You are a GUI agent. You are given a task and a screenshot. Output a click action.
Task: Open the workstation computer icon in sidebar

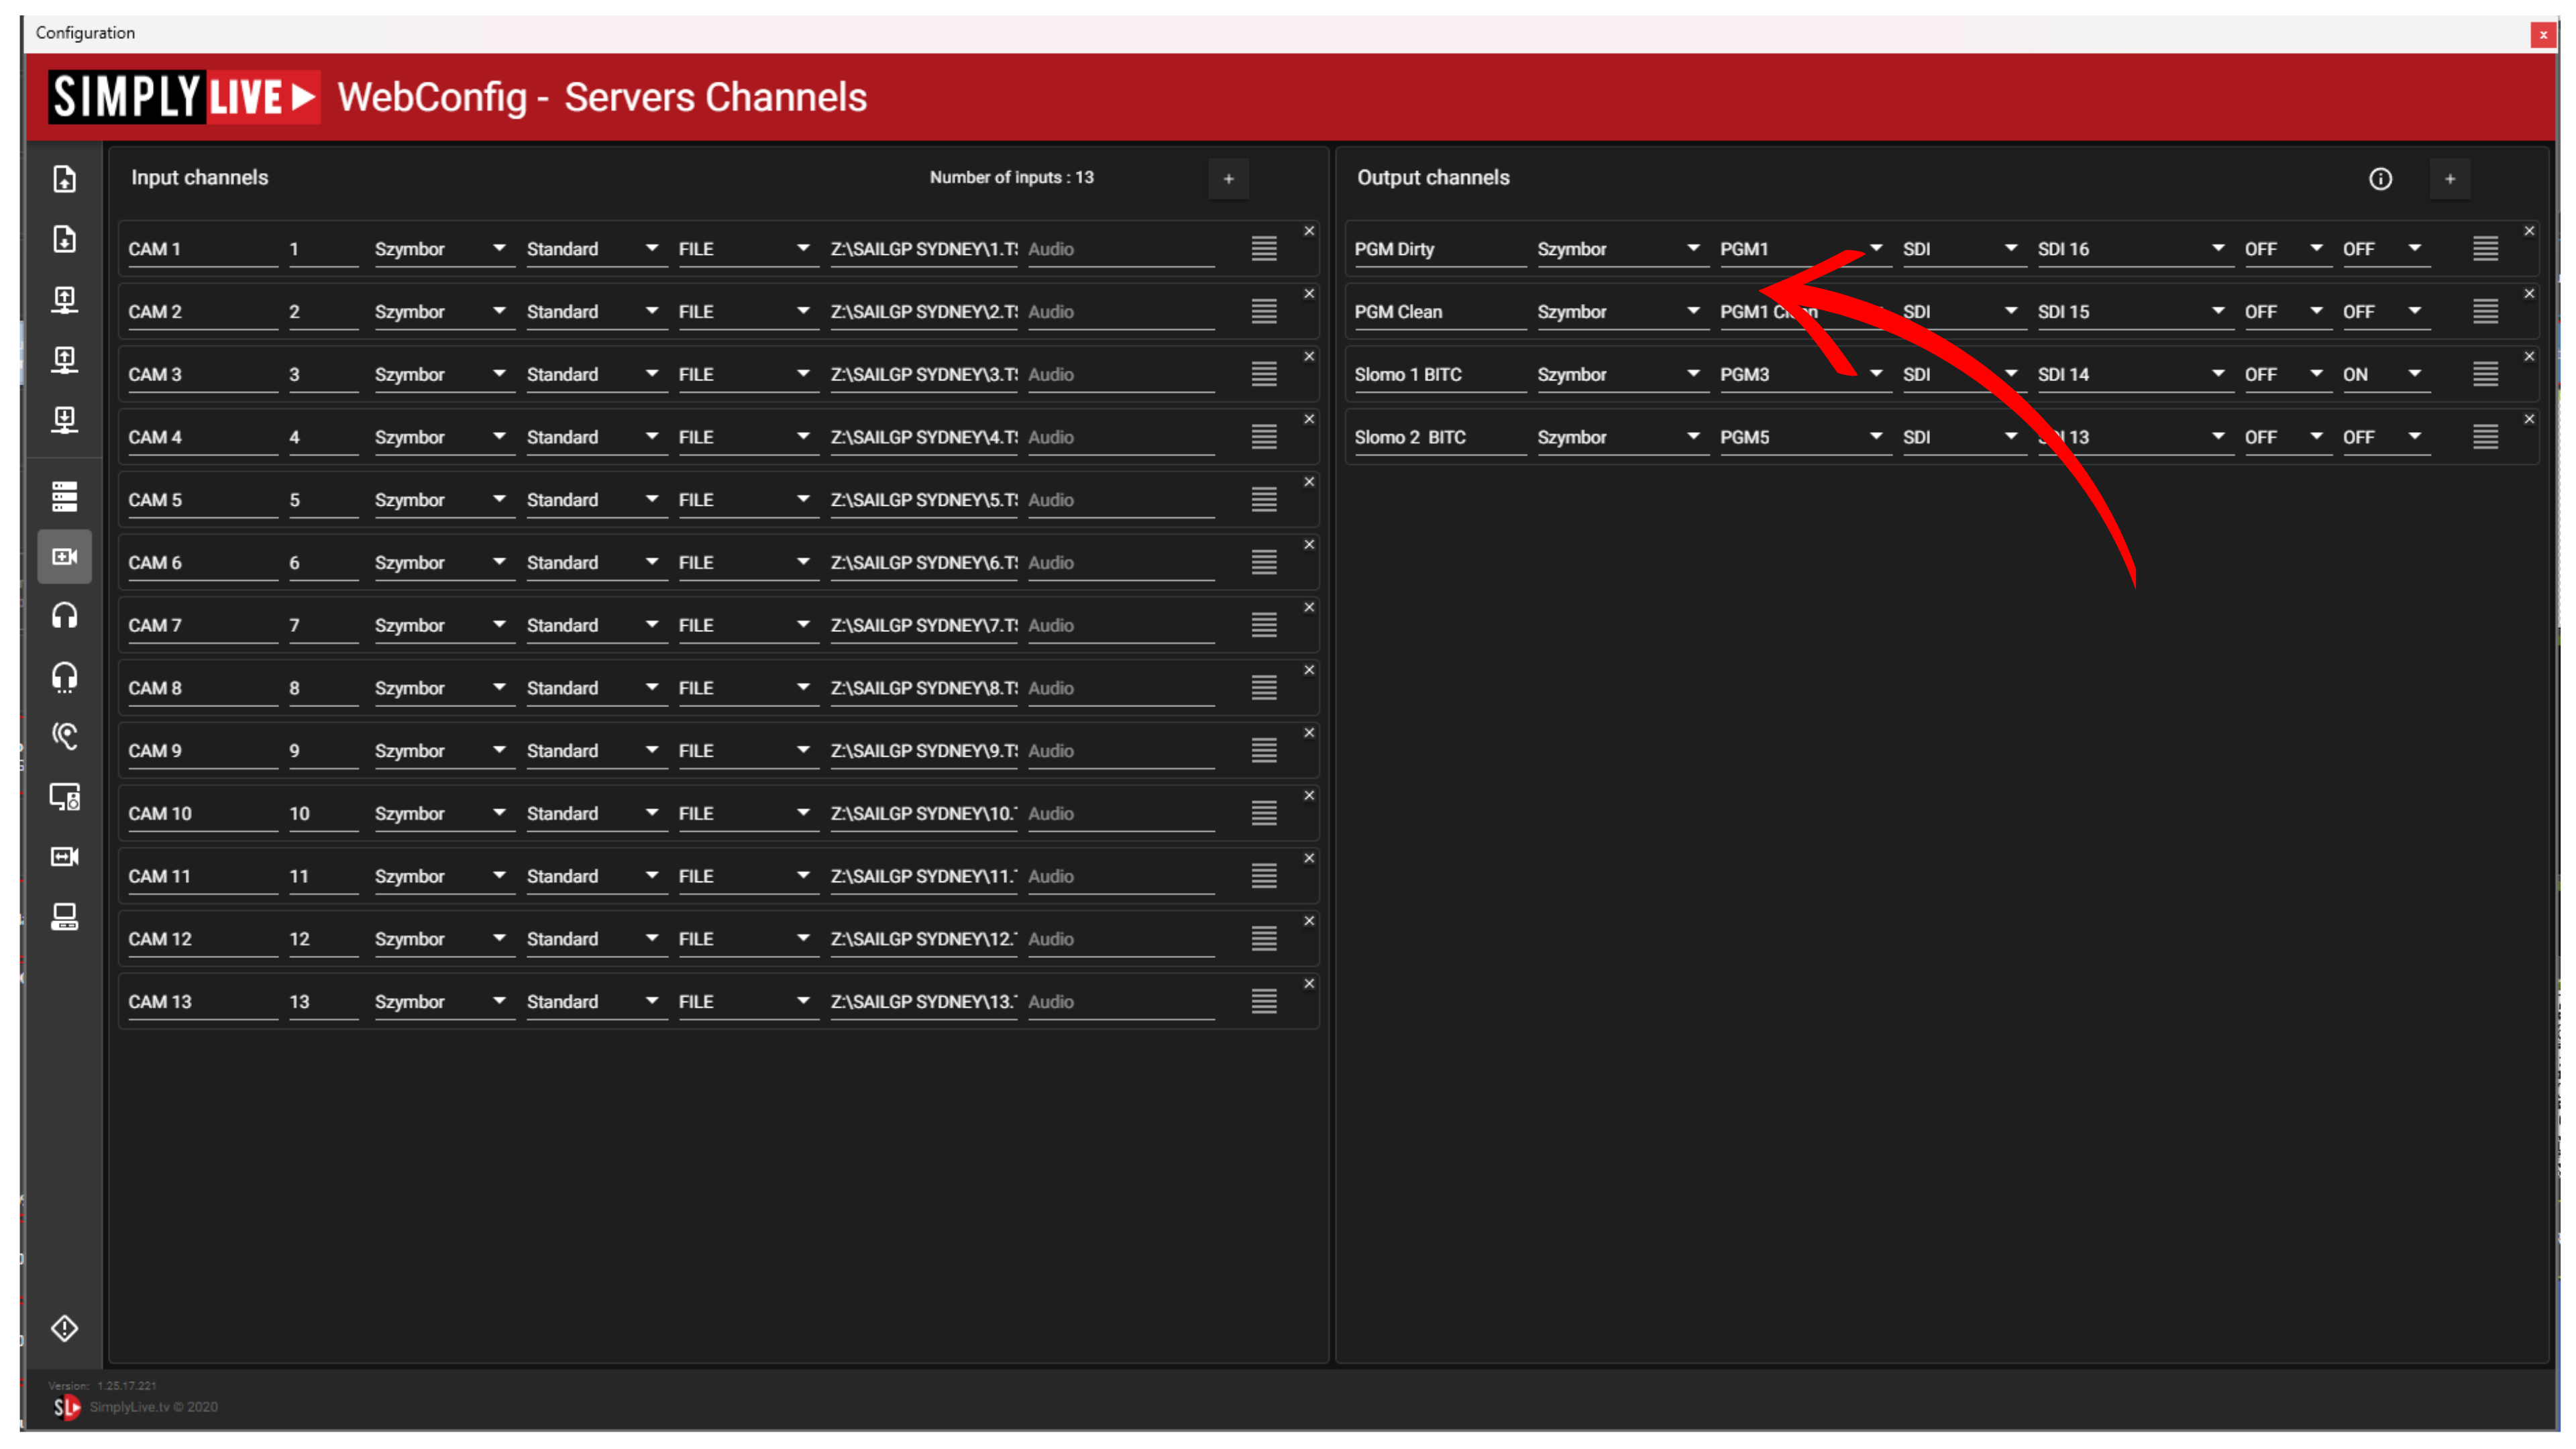point(64,917)
